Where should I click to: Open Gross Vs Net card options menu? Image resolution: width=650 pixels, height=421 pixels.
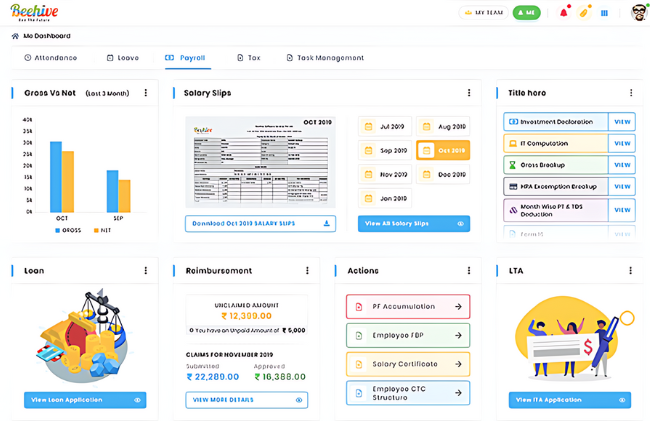click(x=146, y=93)
